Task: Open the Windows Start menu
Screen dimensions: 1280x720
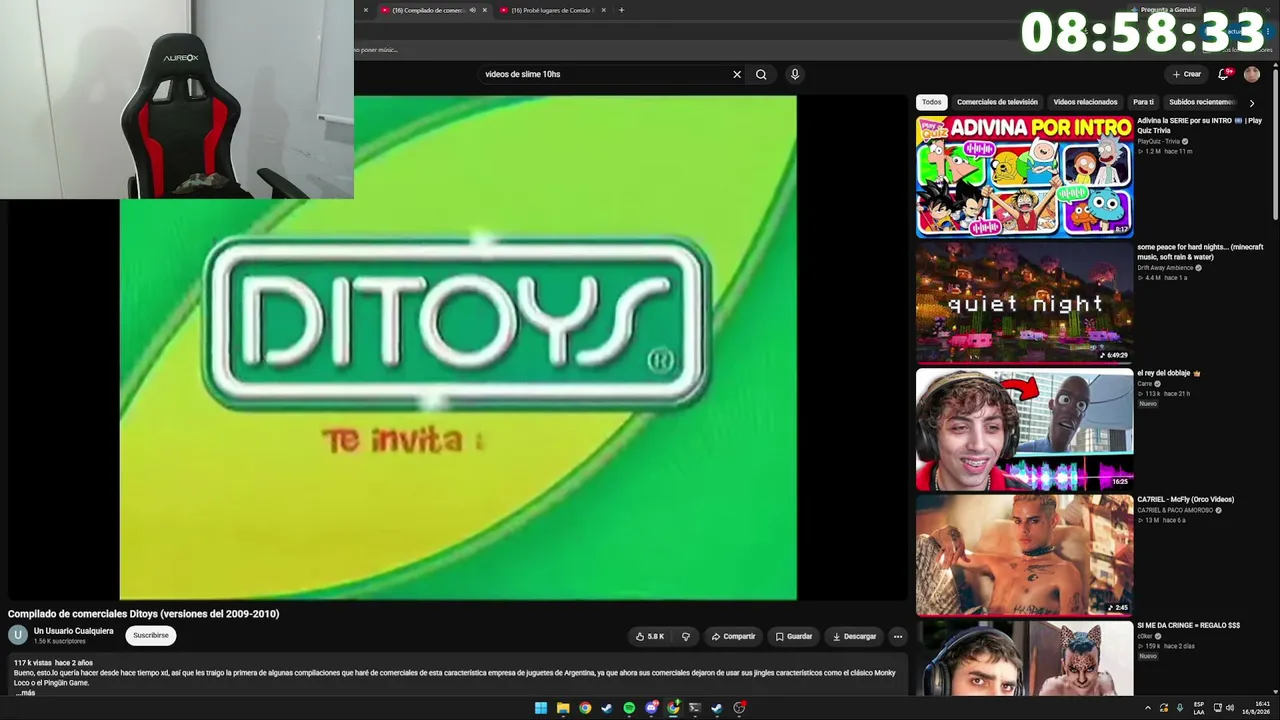Action: click(541, 708)
